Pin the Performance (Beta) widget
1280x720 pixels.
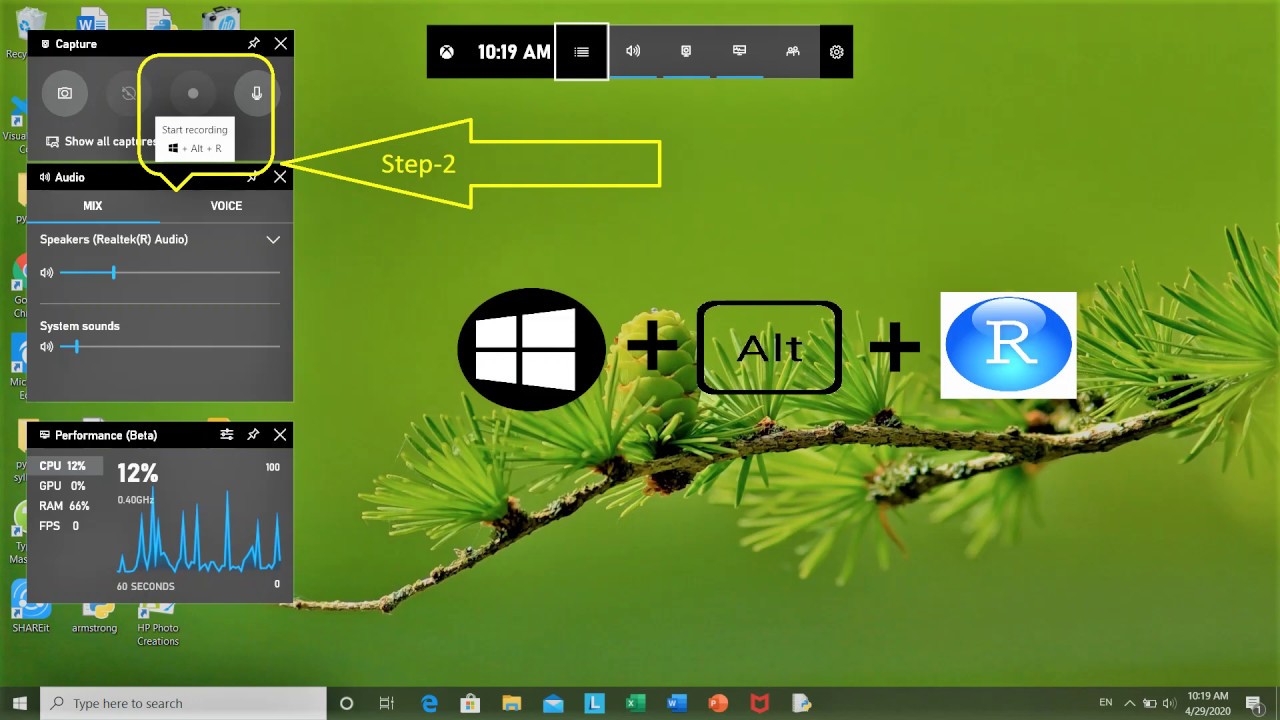tap(253, 435)
